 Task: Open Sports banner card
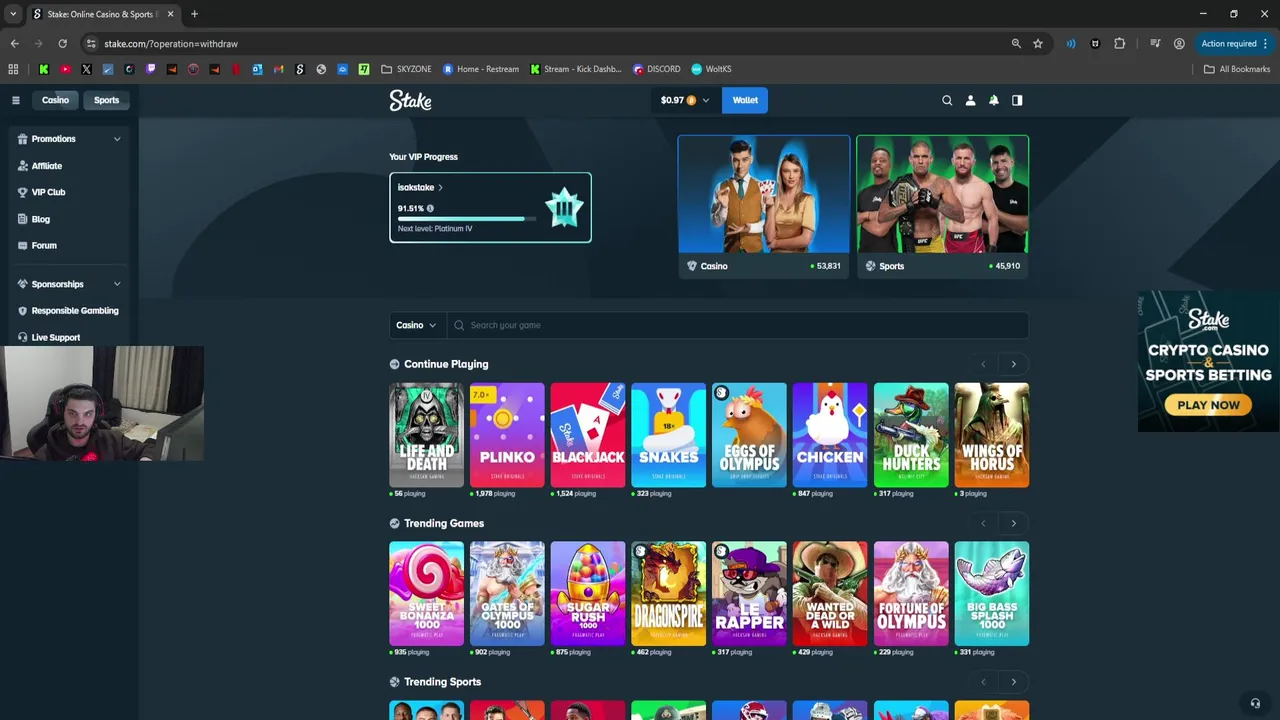942,206
